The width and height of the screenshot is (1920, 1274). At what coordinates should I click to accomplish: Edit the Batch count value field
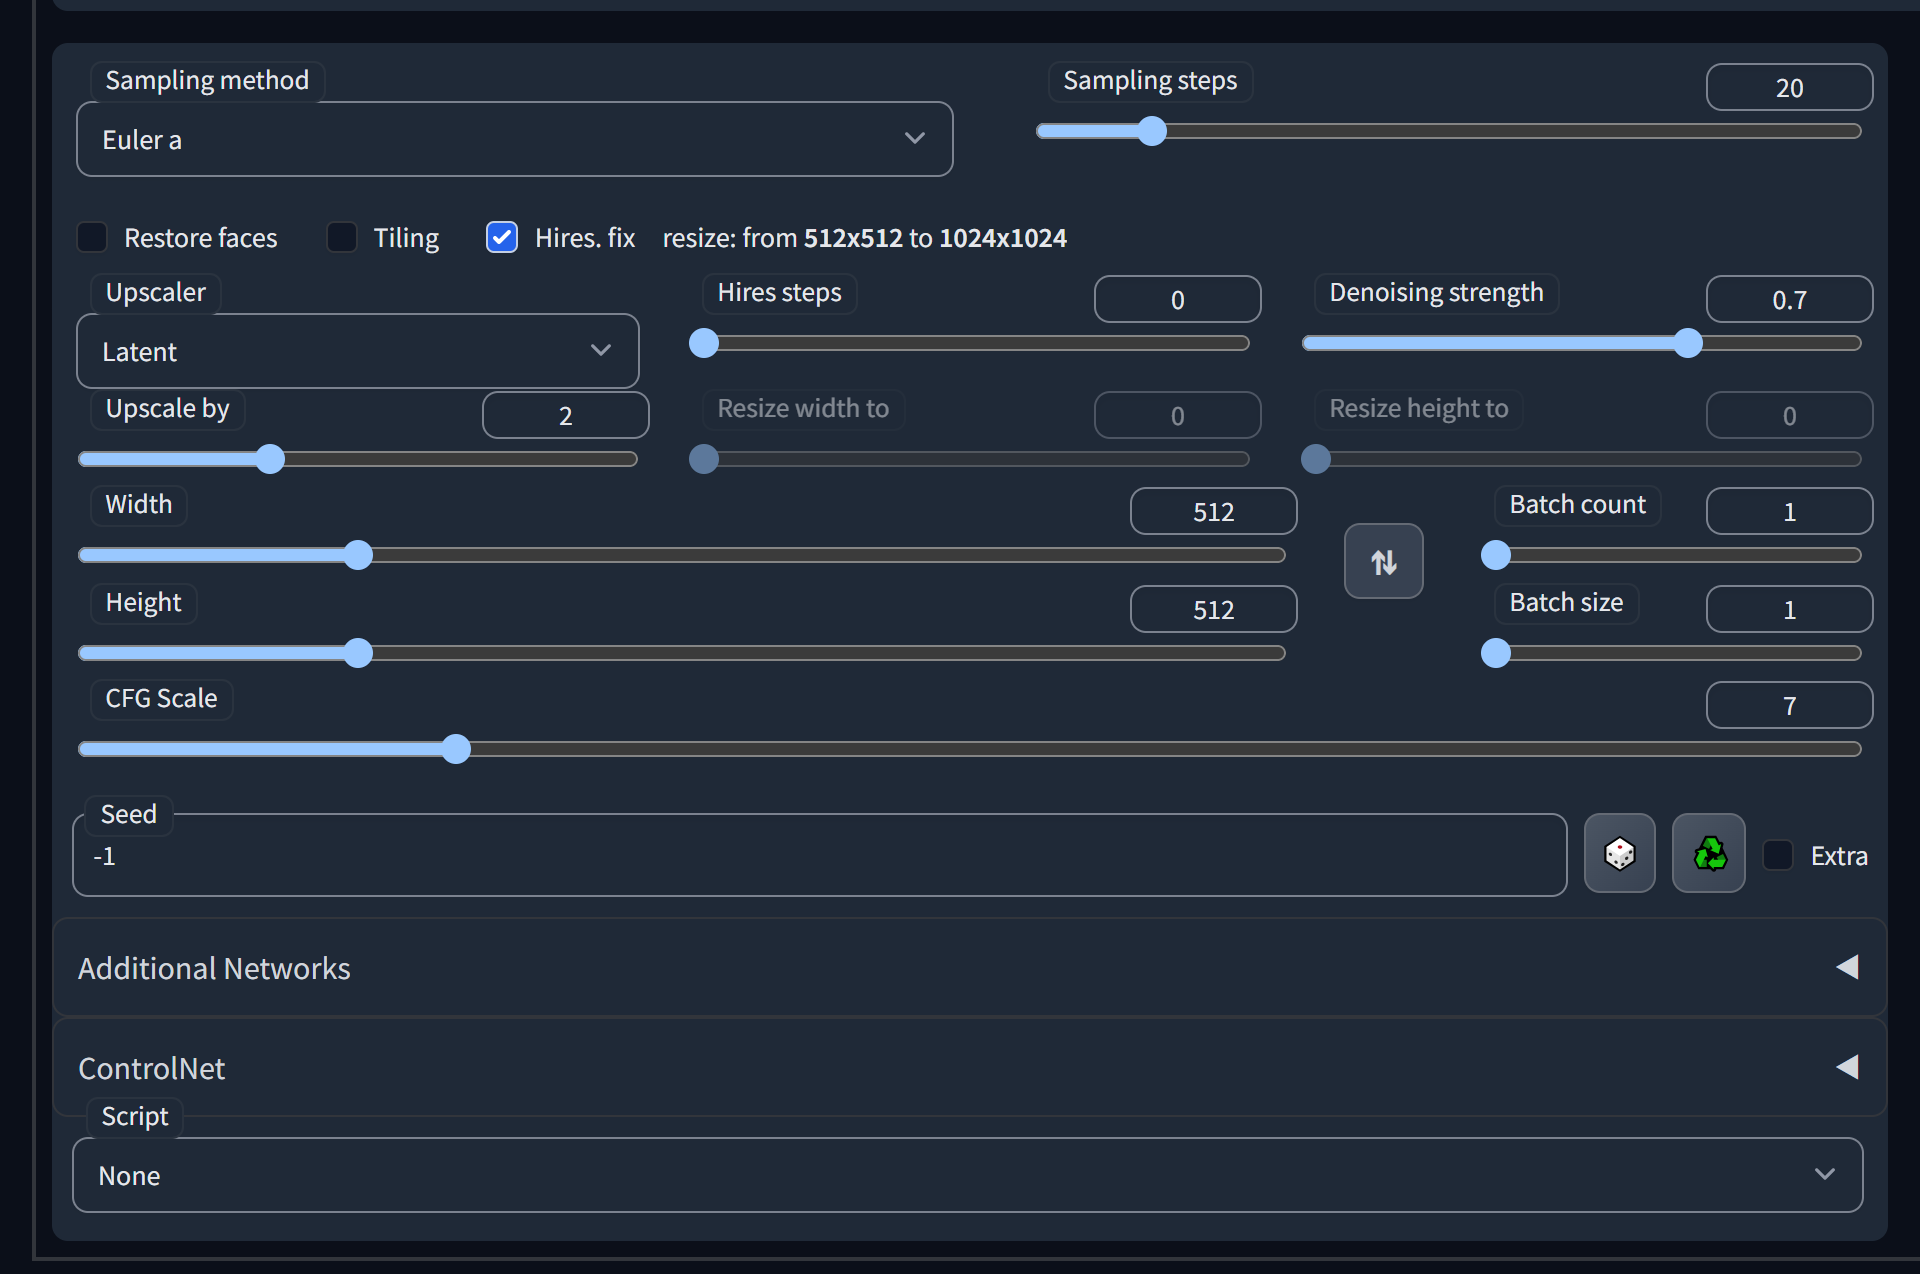(1788, 511)
